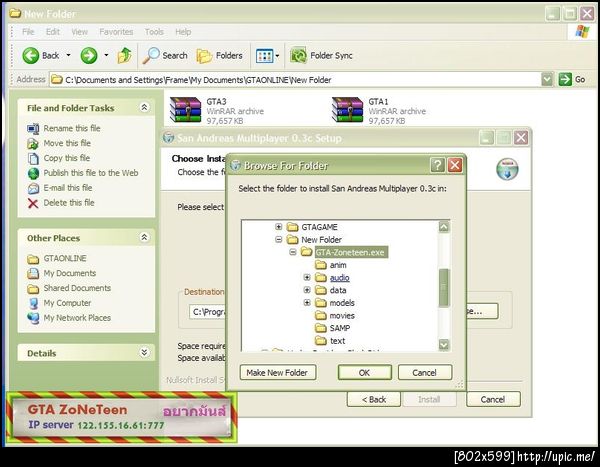Image resolution: width=600 pixels, height=467 pixels.
Task: Open the address bar dropdown
Action: (547, 80)
